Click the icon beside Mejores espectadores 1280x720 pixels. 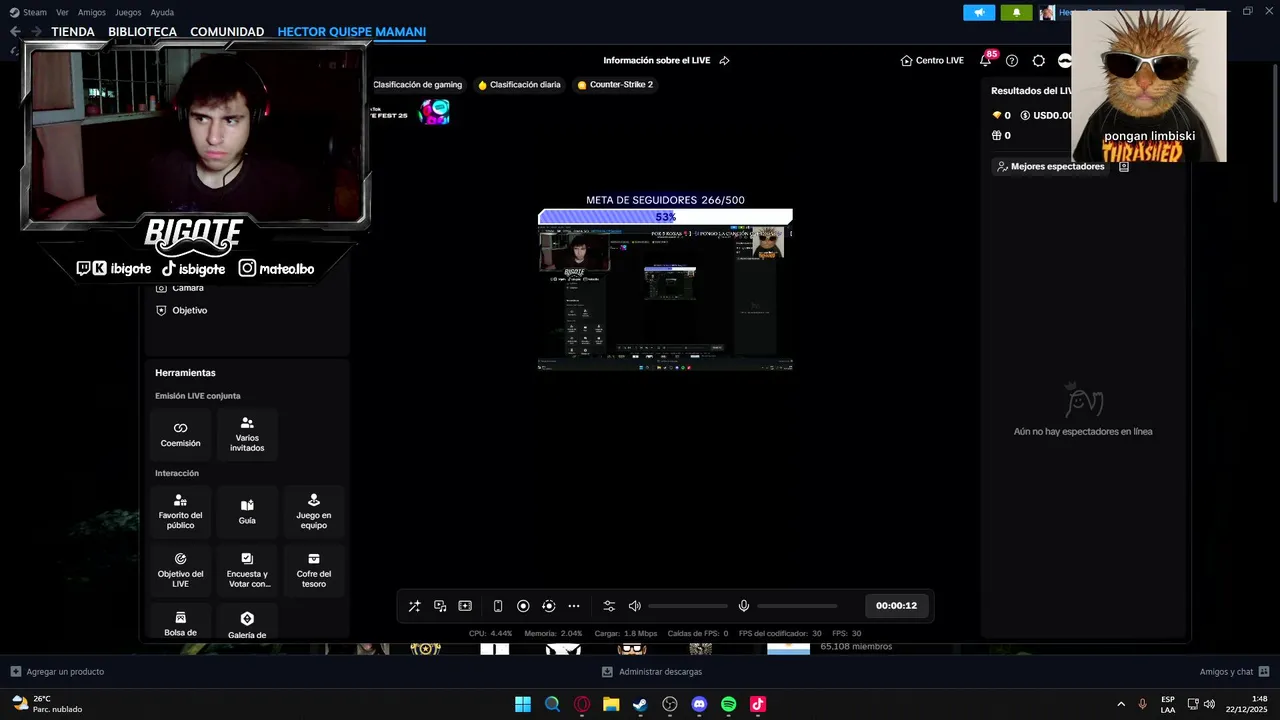coord(1124,167)
